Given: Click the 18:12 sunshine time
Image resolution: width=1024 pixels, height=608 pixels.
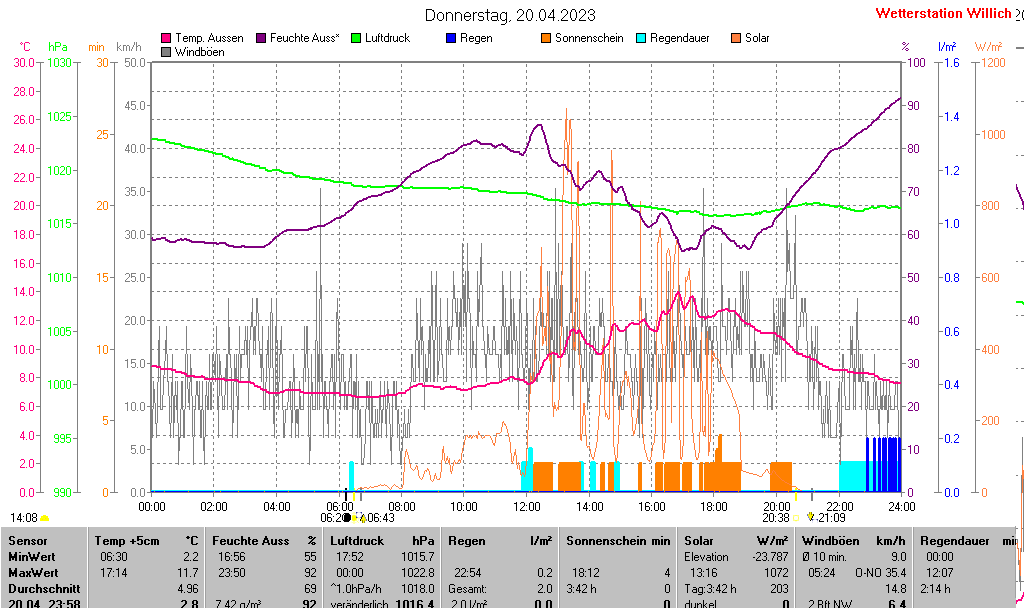Looking at the screenshot, I should coord(586,573).
